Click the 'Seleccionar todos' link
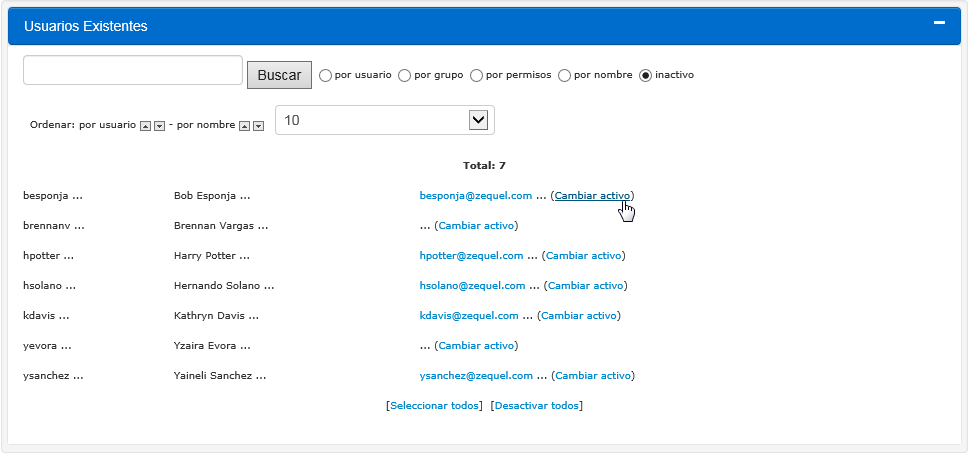The width and height of the screenshot is (970, 456). click(434, 406)
